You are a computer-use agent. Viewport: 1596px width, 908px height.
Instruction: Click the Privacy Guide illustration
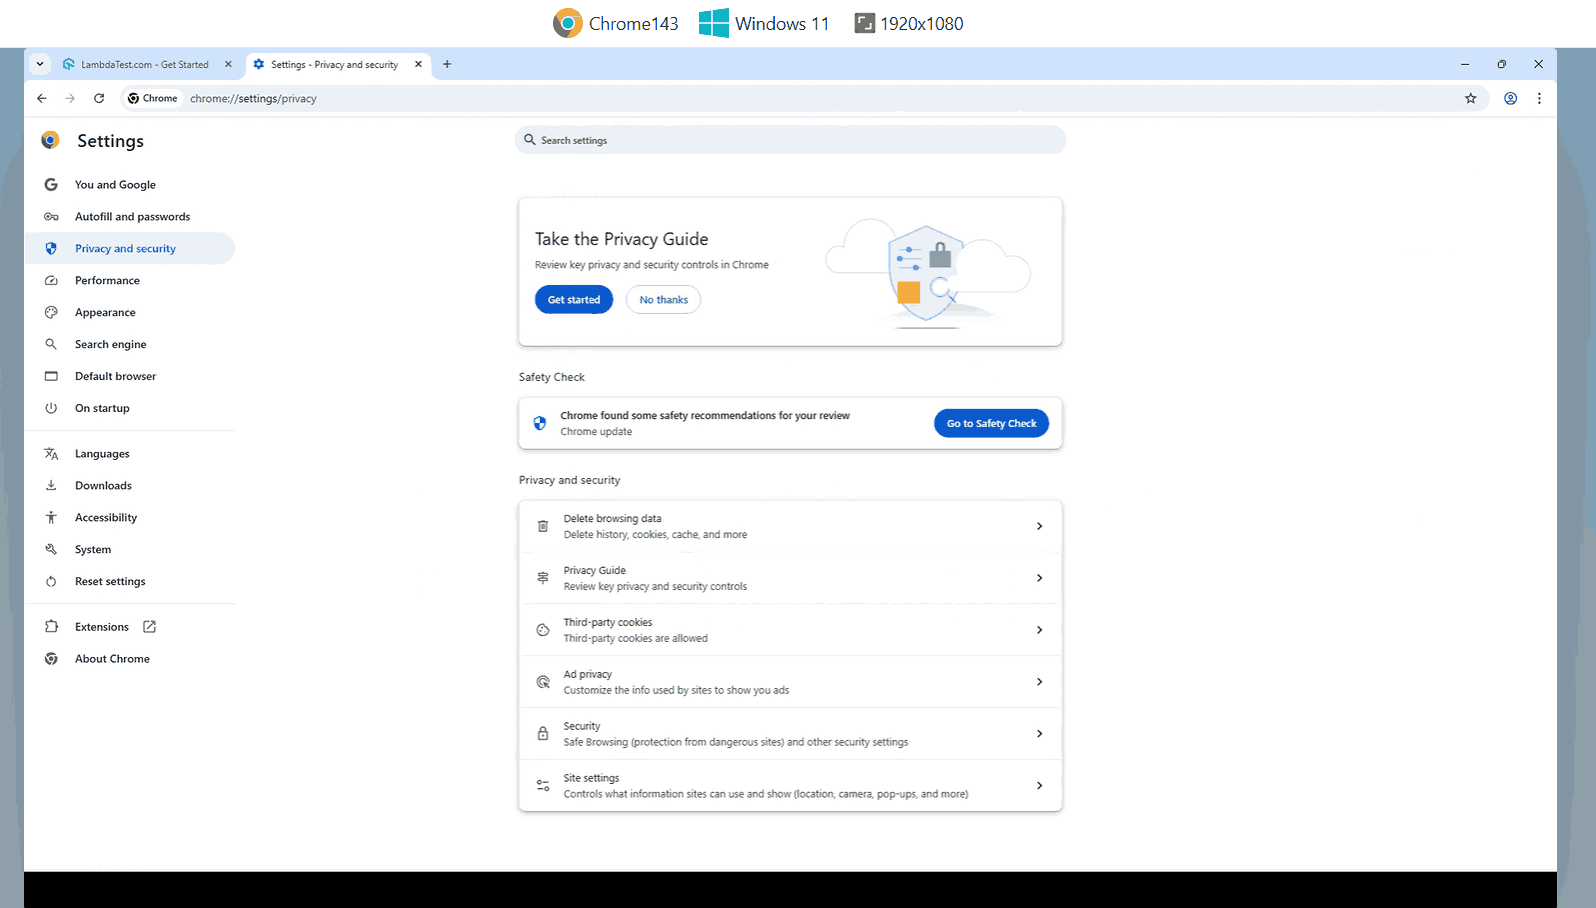(927, 273)
